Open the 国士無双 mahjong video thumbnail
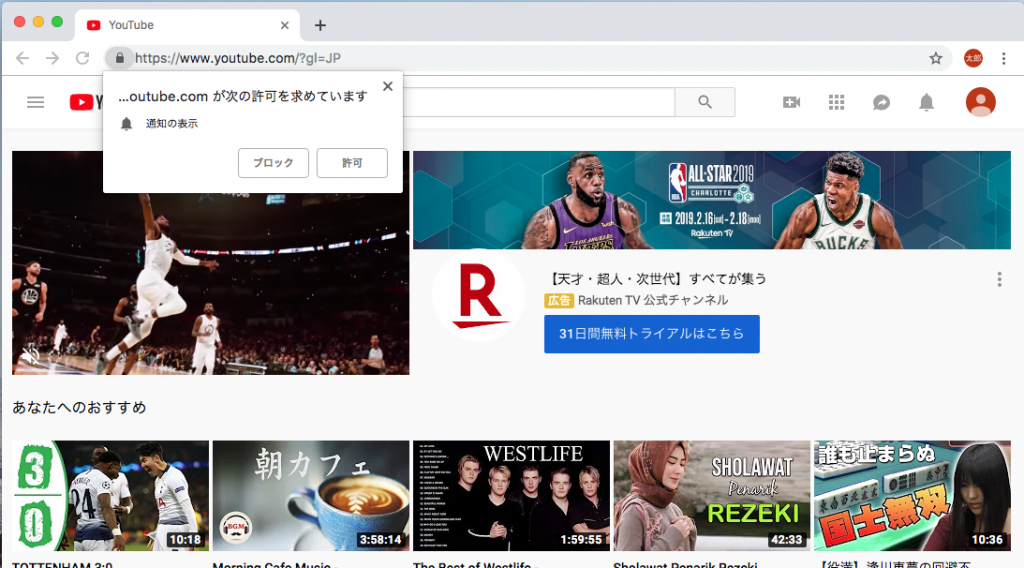The height and width of the screenshot is (568, 1024). pyautogui.click(x=912, y=496)
